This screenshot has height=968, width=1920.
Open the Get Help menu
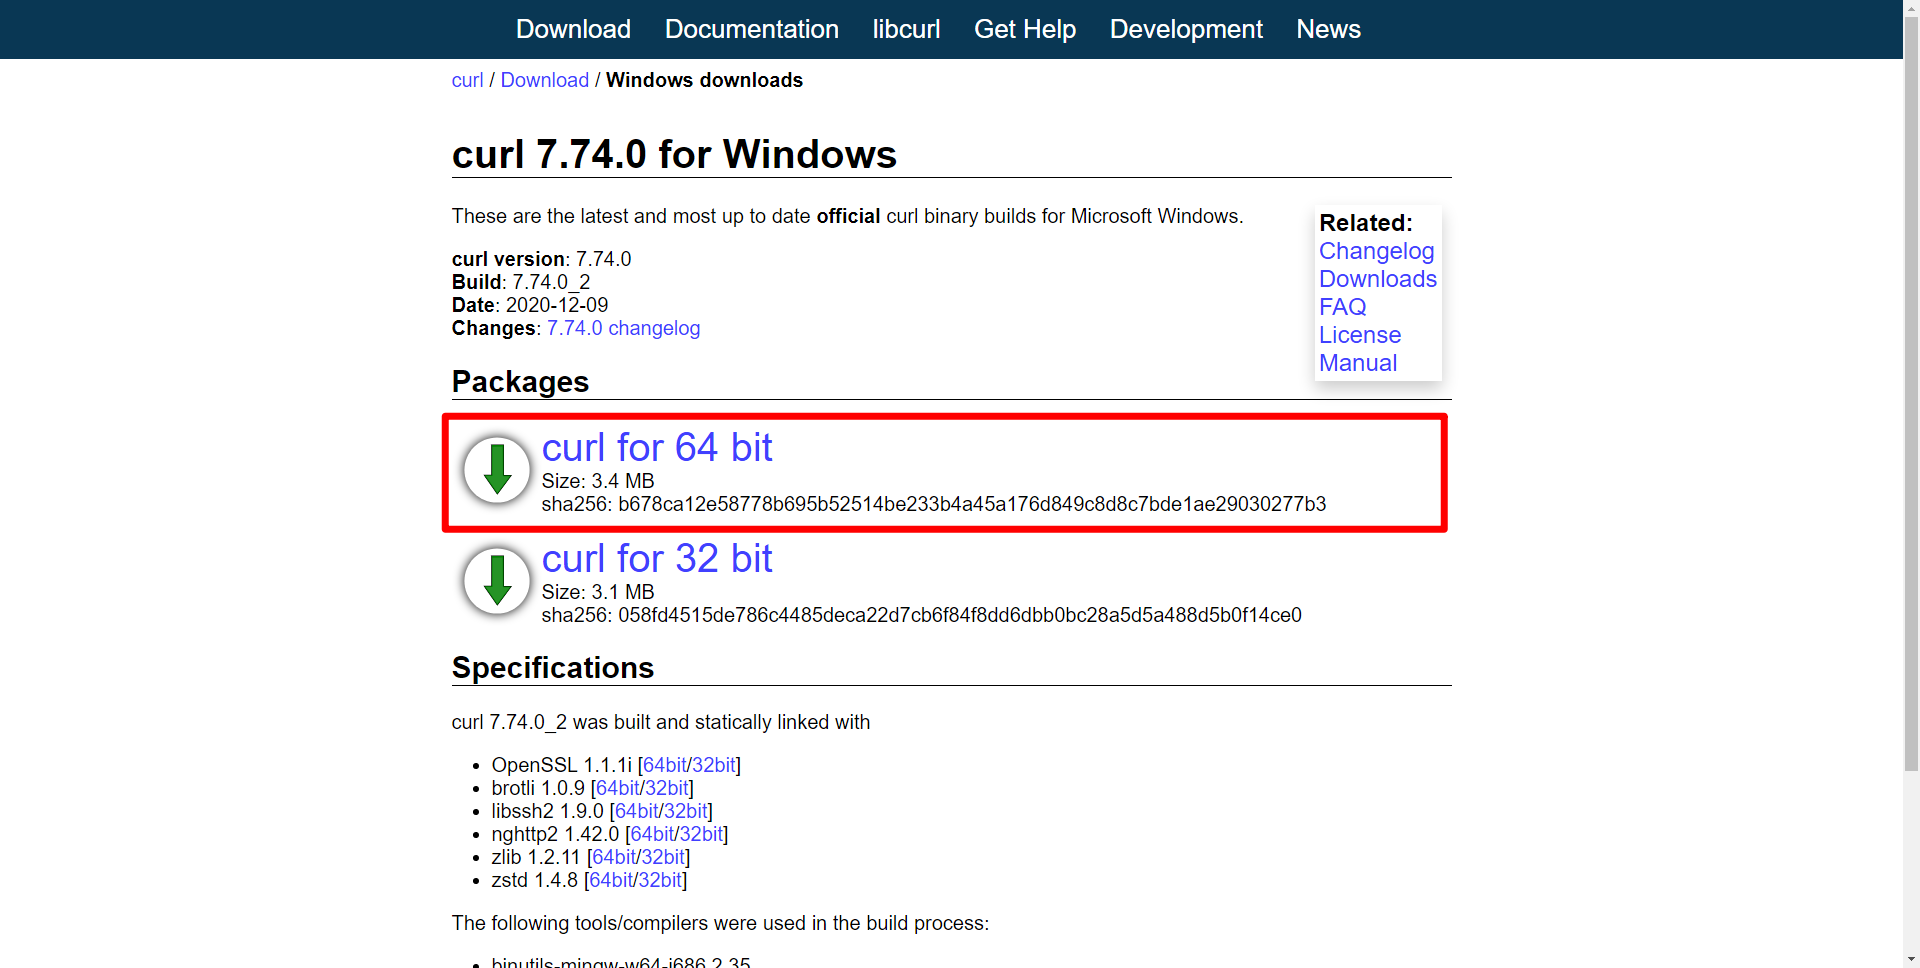click(1025, 29)
